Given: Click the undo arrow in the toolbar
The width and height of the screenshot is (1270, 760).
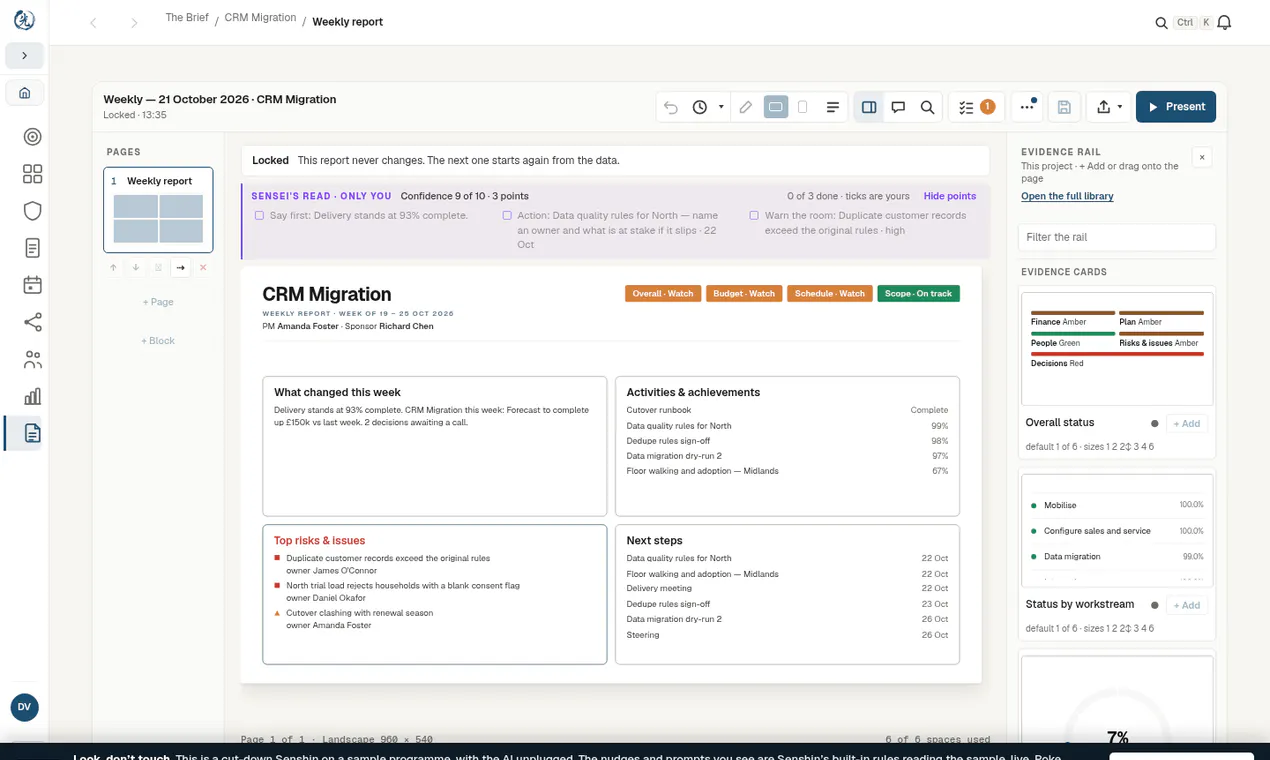Looking at the screenshot, I should tap(671, 107).
